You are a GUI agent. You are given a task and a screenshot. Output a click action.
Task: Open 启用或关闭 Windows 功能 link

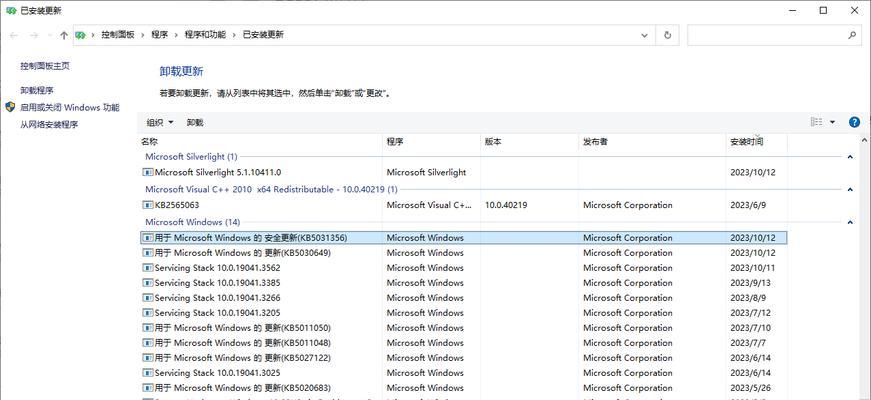coord(70,108)
